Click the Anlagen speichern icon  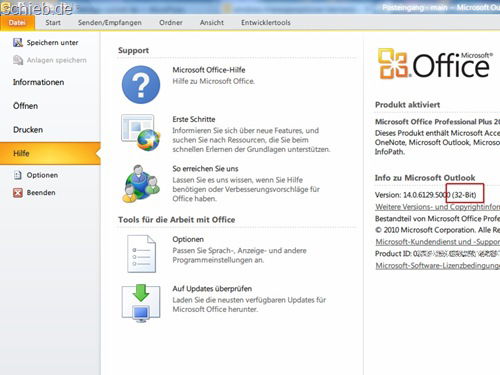18,60
